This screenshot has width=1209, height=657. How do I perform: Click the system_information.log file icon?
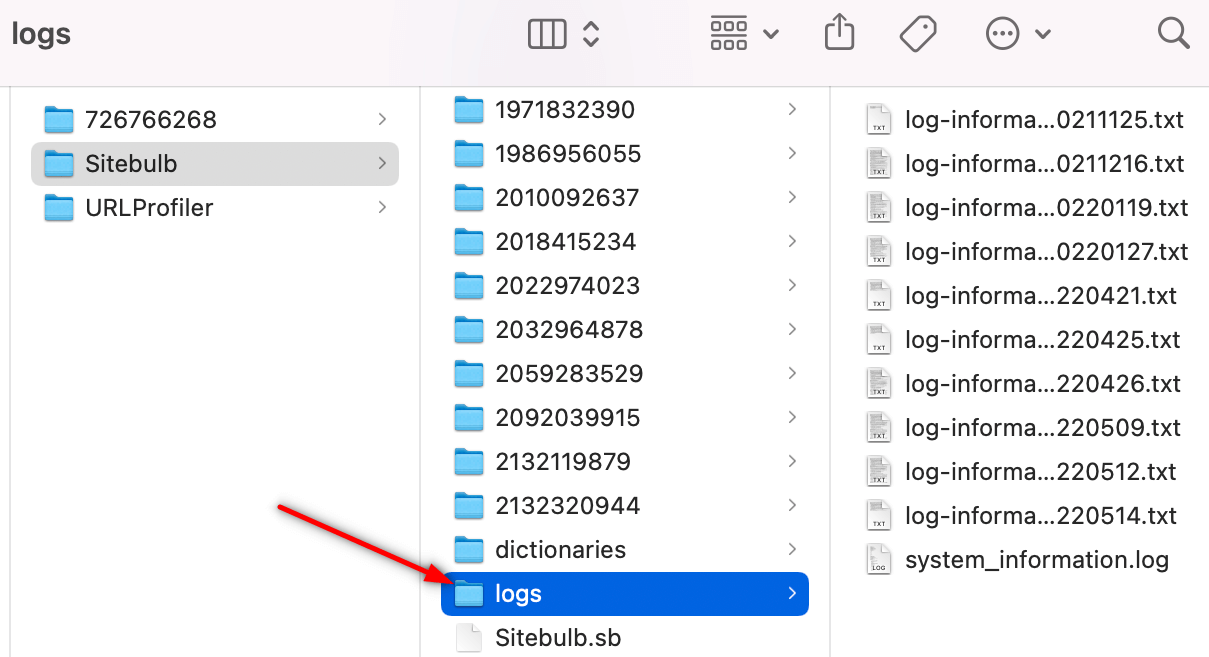coord(879,560)
